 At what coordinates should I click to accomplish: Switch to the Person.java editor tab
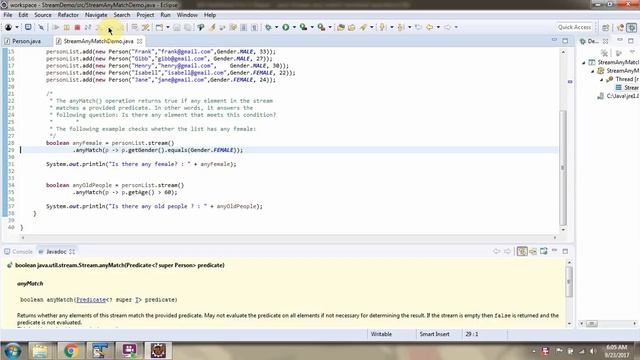[23, 41]
